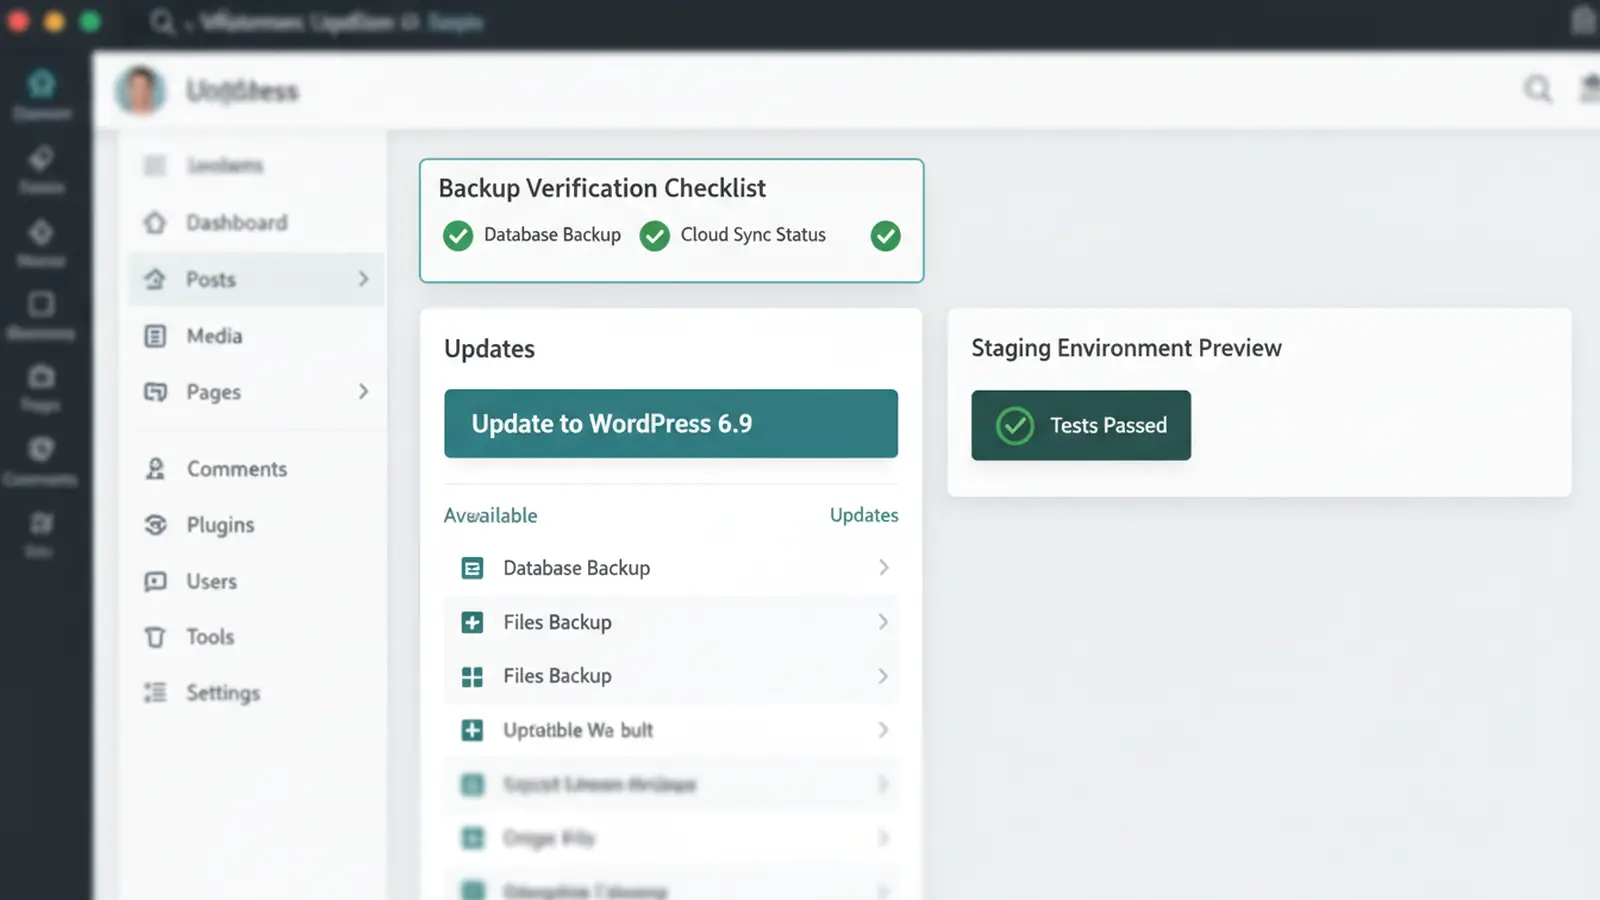1600x900 pixels.
Task: Click the plus icon beside Upcatible Wa bult
Action: click(472, 730)
